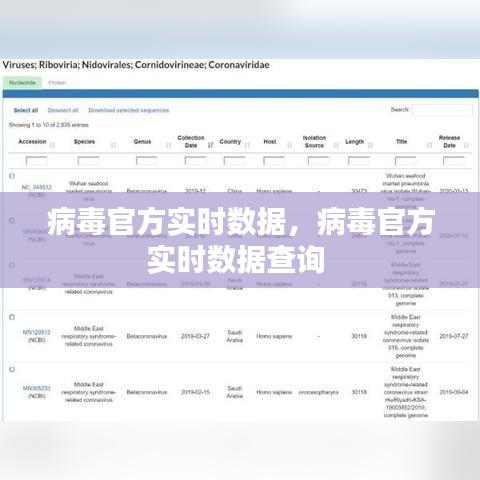480x480 pixels.
Task: Sort by Country using its sort arrows
Action: pos(247,145)
